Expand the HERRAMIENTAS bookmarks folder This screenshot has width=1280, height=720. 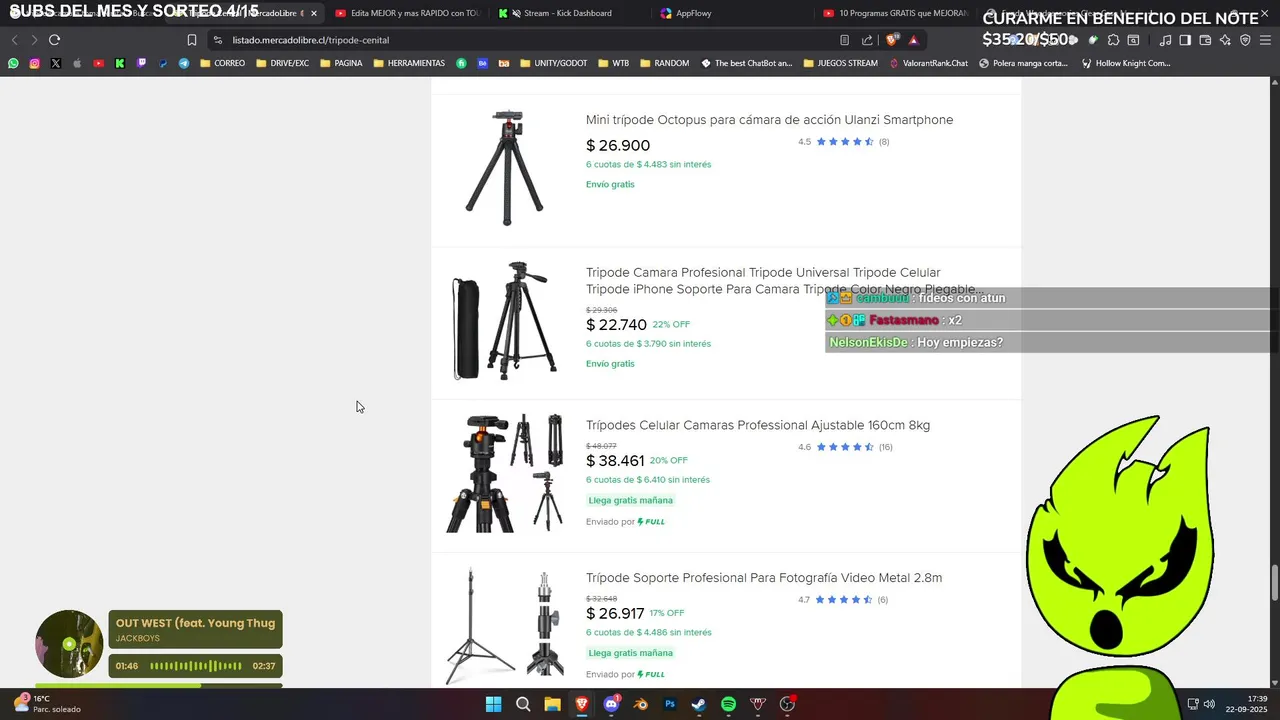409,63
